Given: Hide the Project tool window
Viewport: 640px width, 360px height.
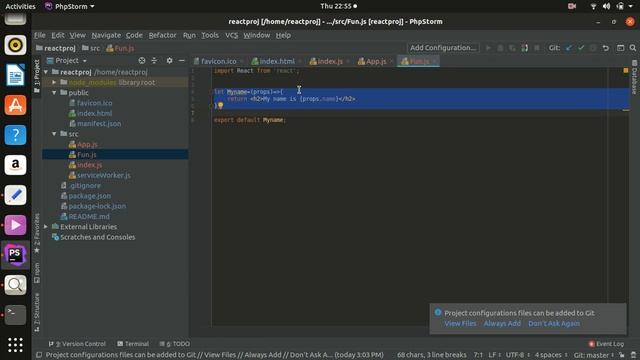Looking at the screenshot, I should click(182, 60).
